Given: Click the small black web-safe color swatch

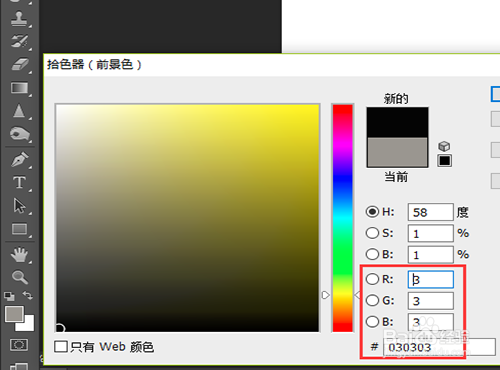Looking at the screenshot, I should (x=445, y=161).
